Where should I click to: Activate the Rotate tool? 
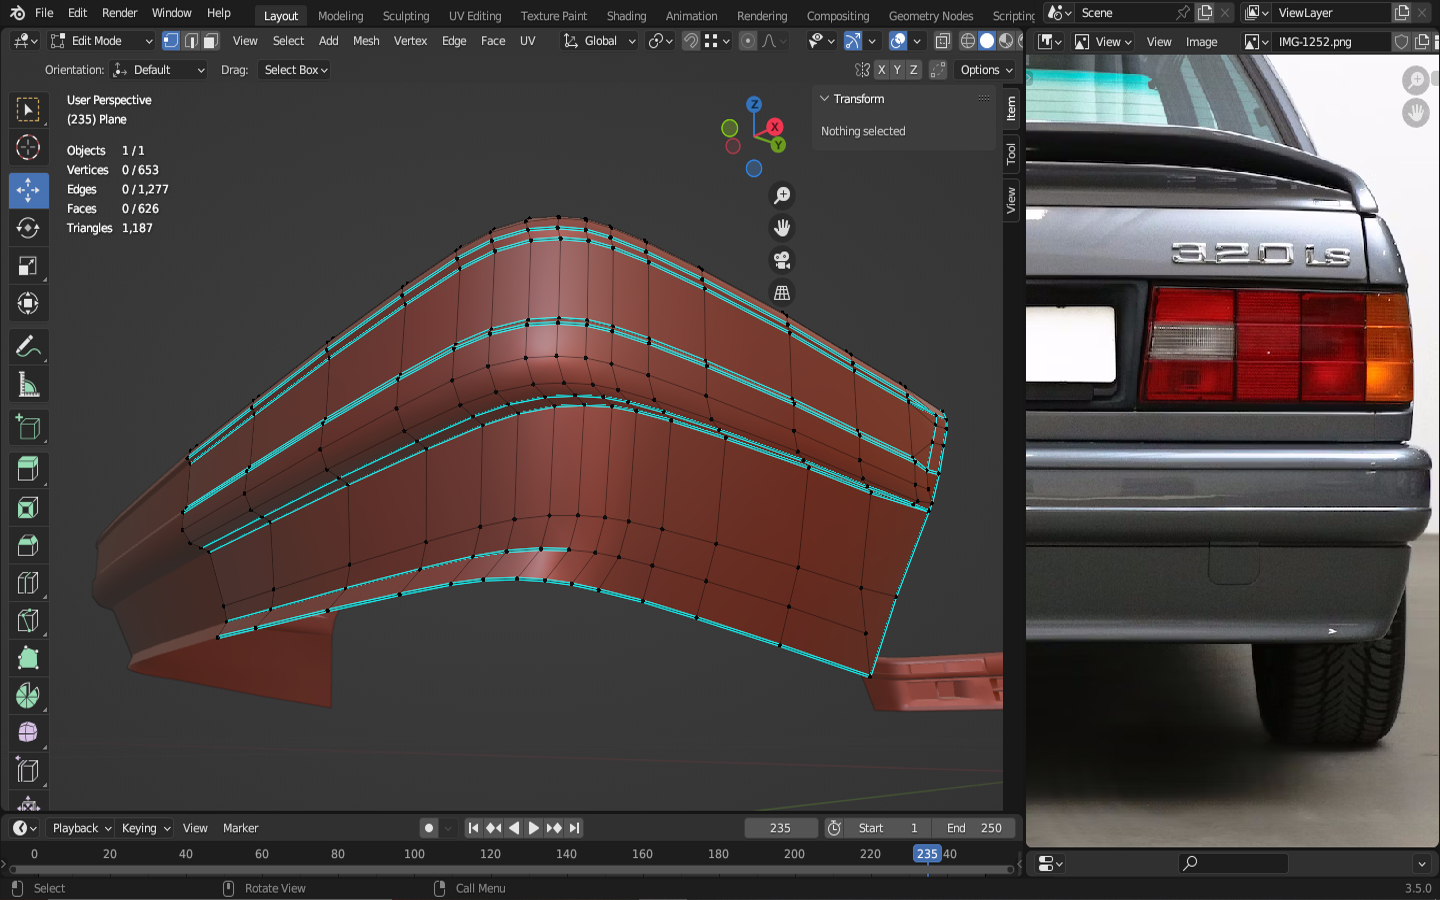28,228
